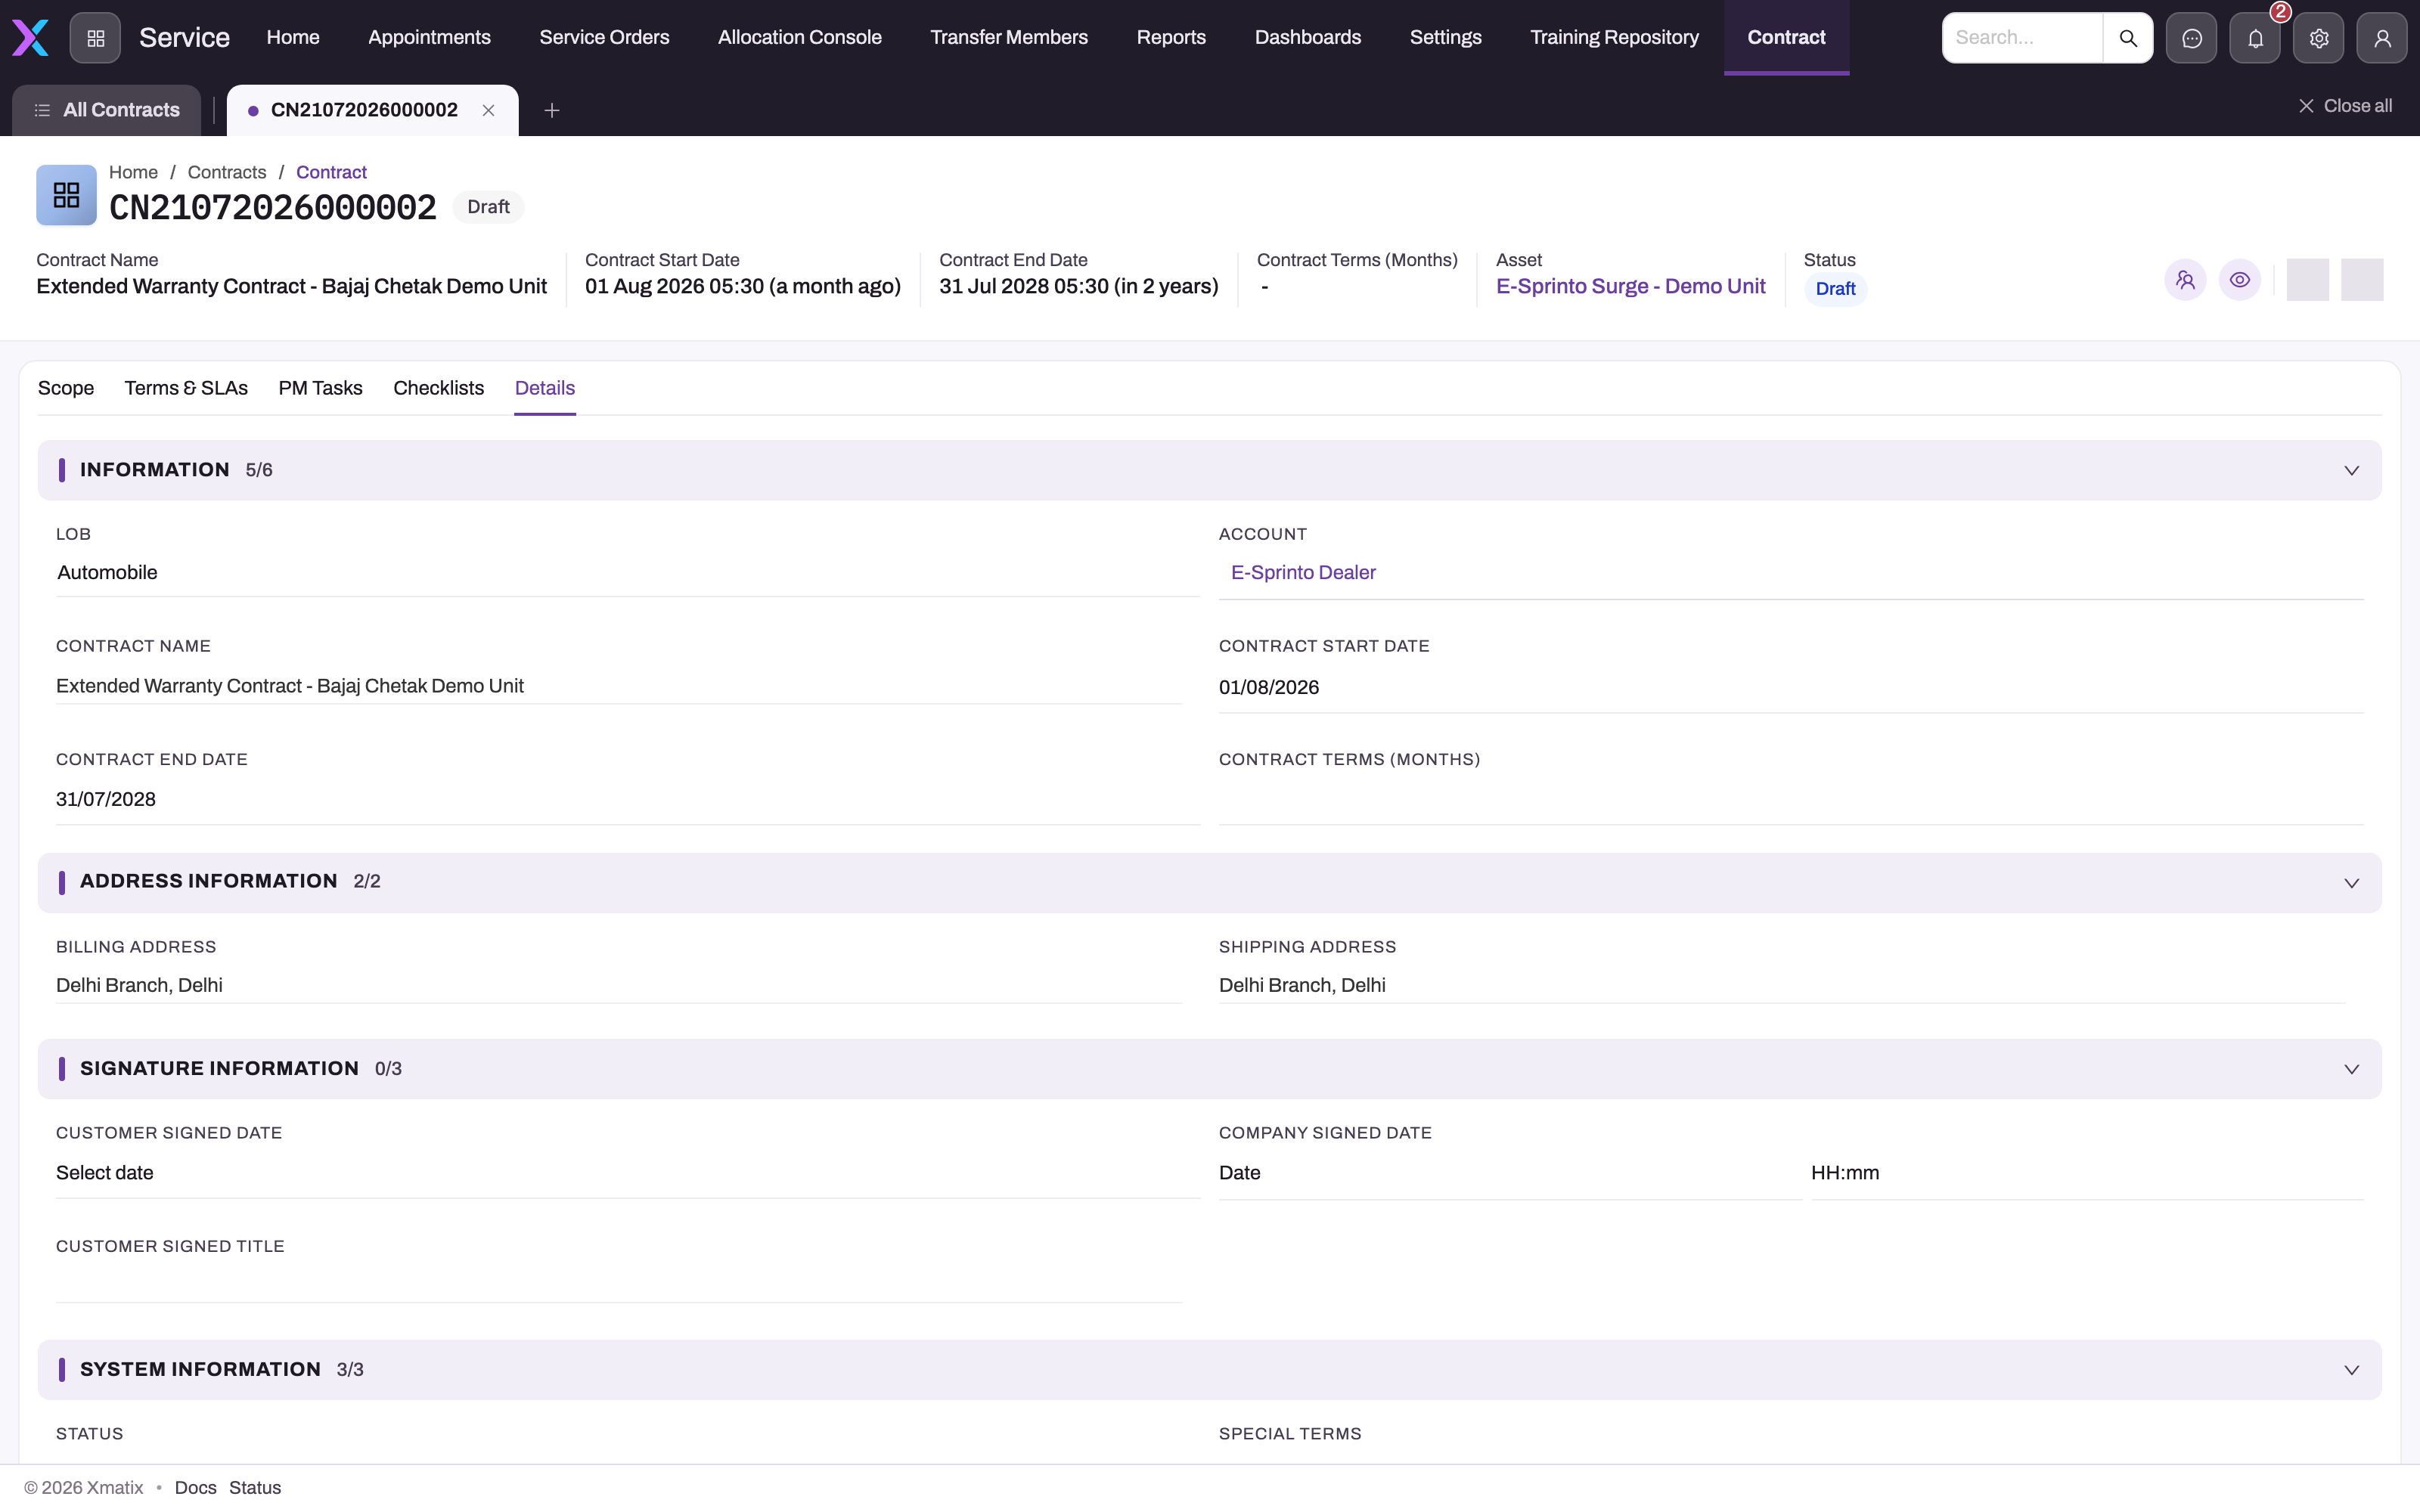2420x1512 pixels.
Task: Collapse the INFORMATION section
Action: (2351, 470)
